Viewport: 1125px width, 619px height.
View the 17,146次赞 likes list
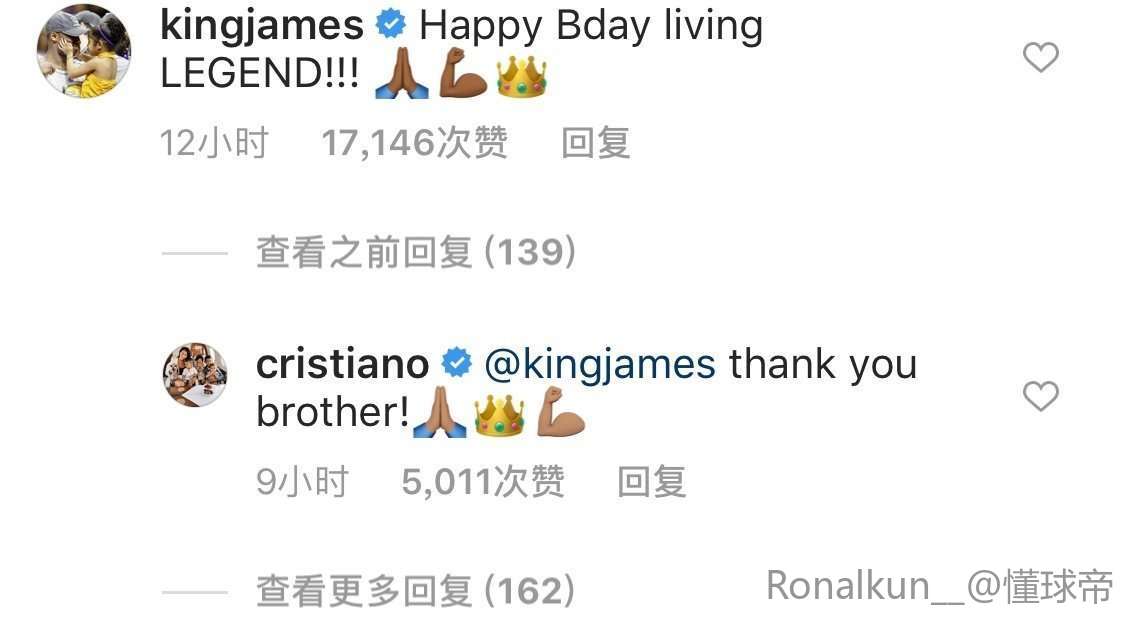point(415,142)
